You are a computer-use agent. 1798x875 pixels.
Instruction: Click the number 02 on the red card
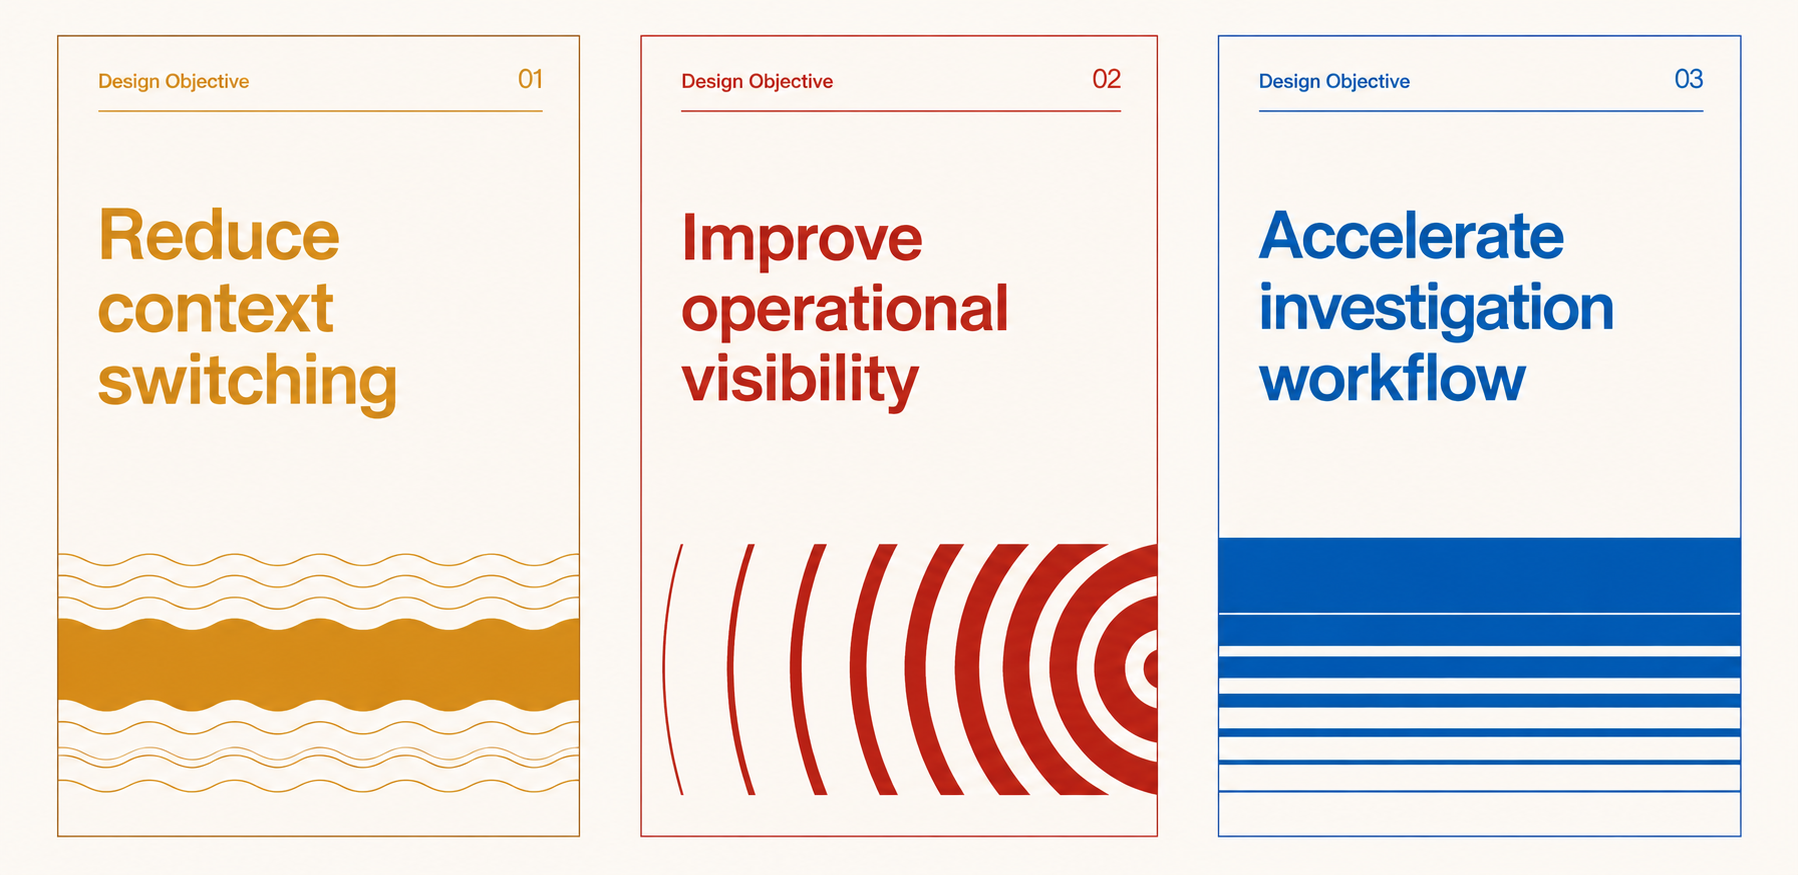[1106, 79]
